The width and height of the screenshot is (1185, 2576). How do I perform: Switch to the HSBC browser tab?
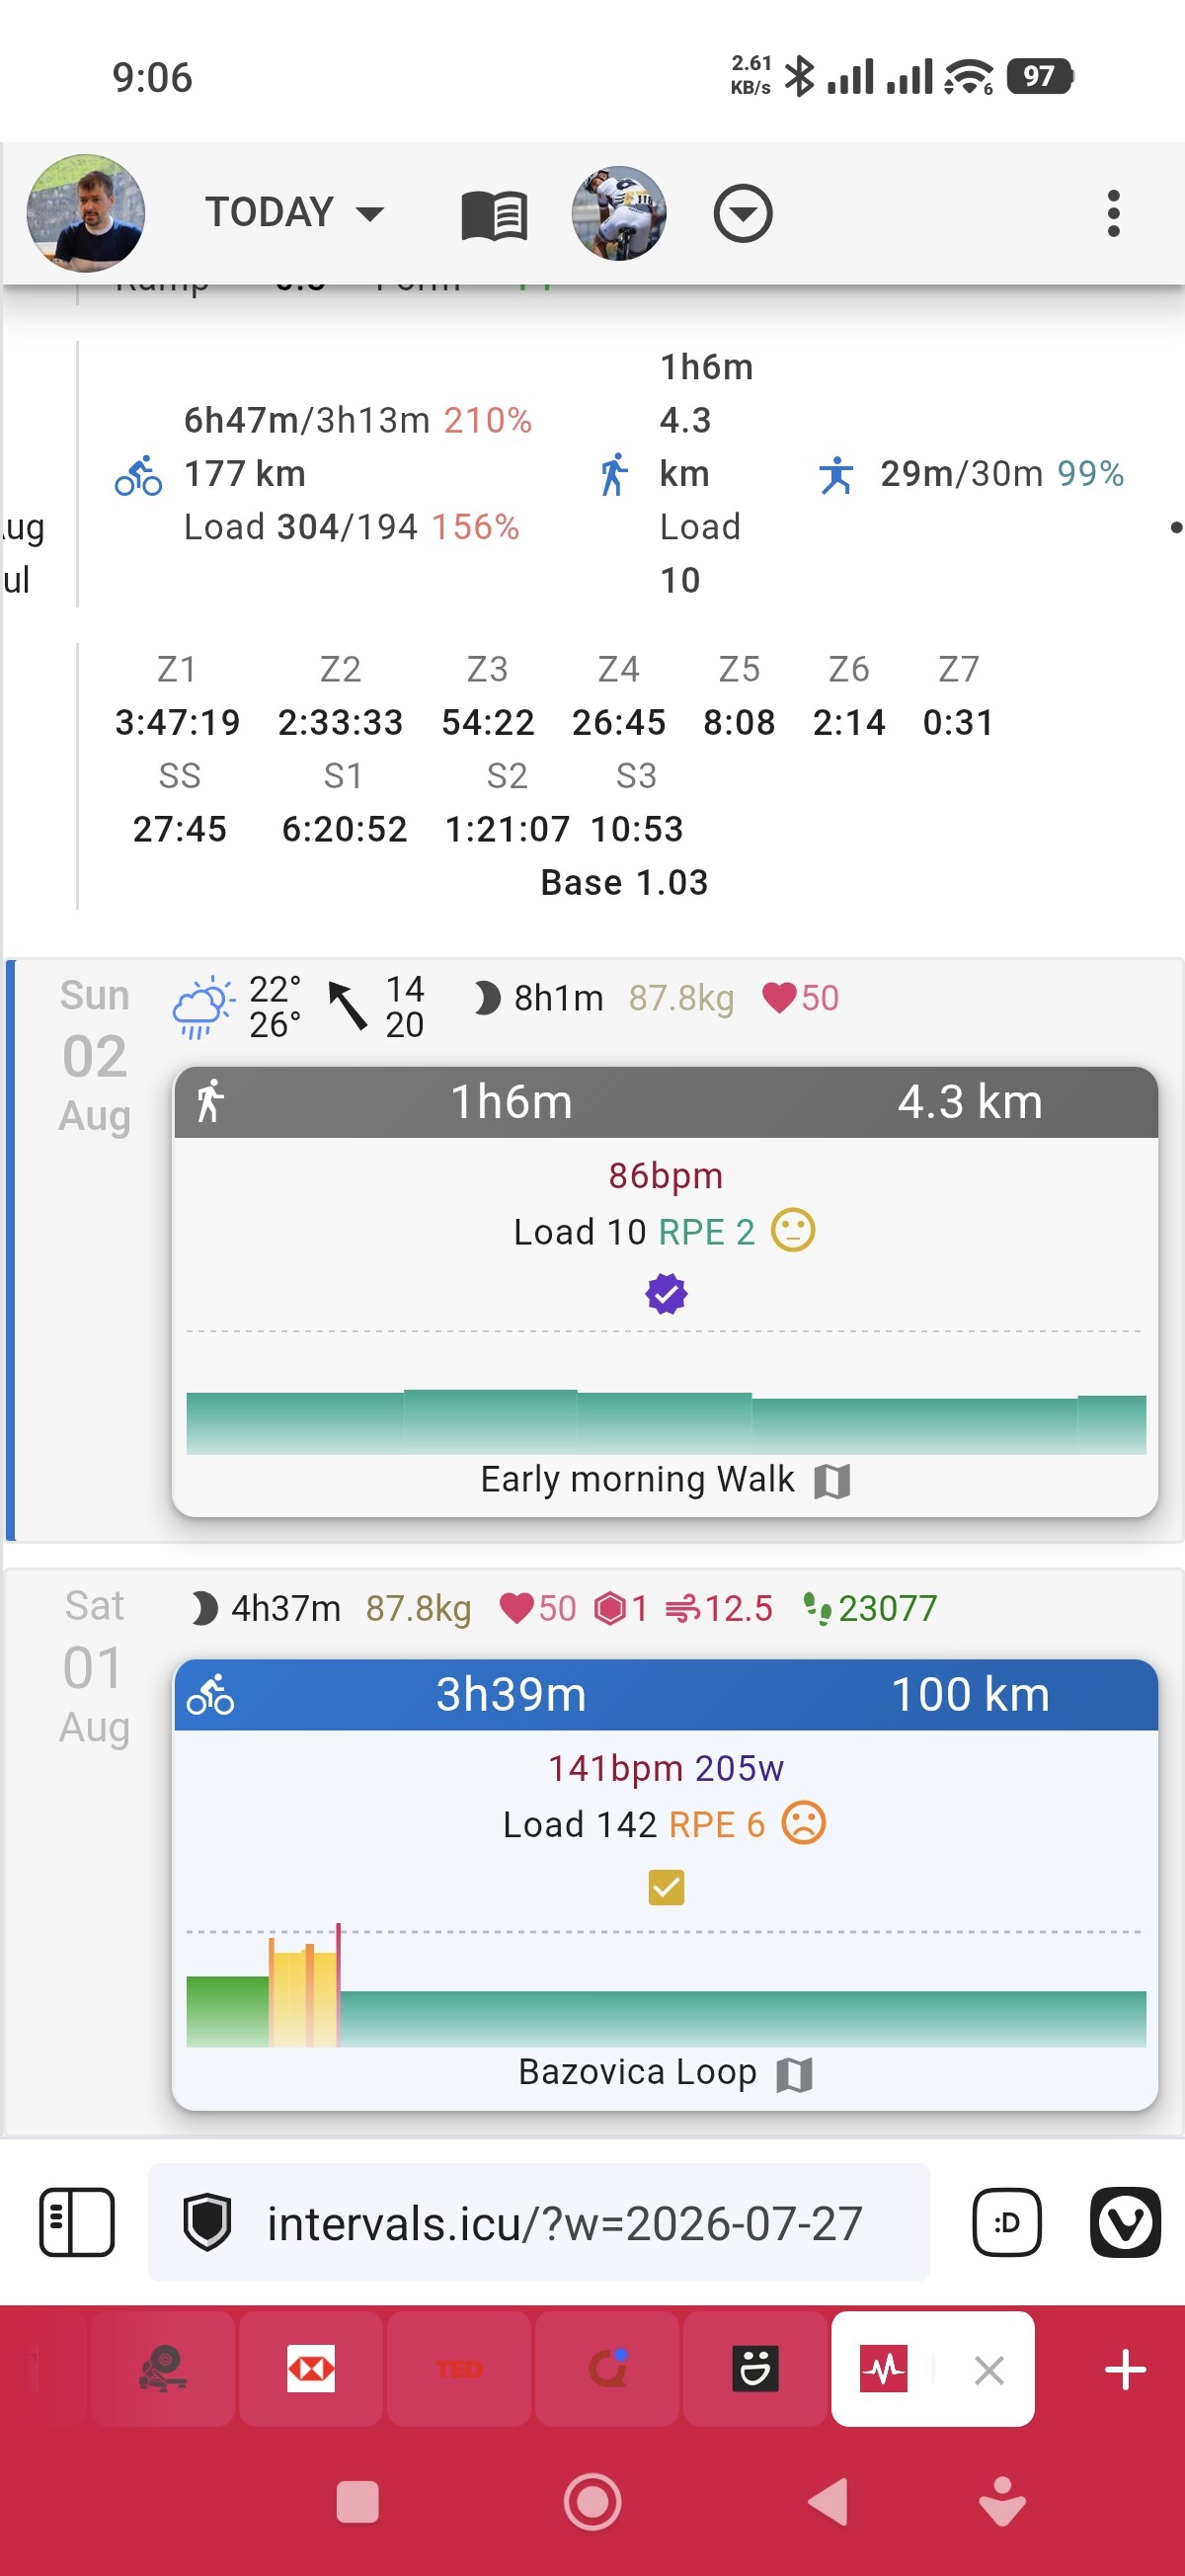pyautogui.click(x=311, y=2368)
